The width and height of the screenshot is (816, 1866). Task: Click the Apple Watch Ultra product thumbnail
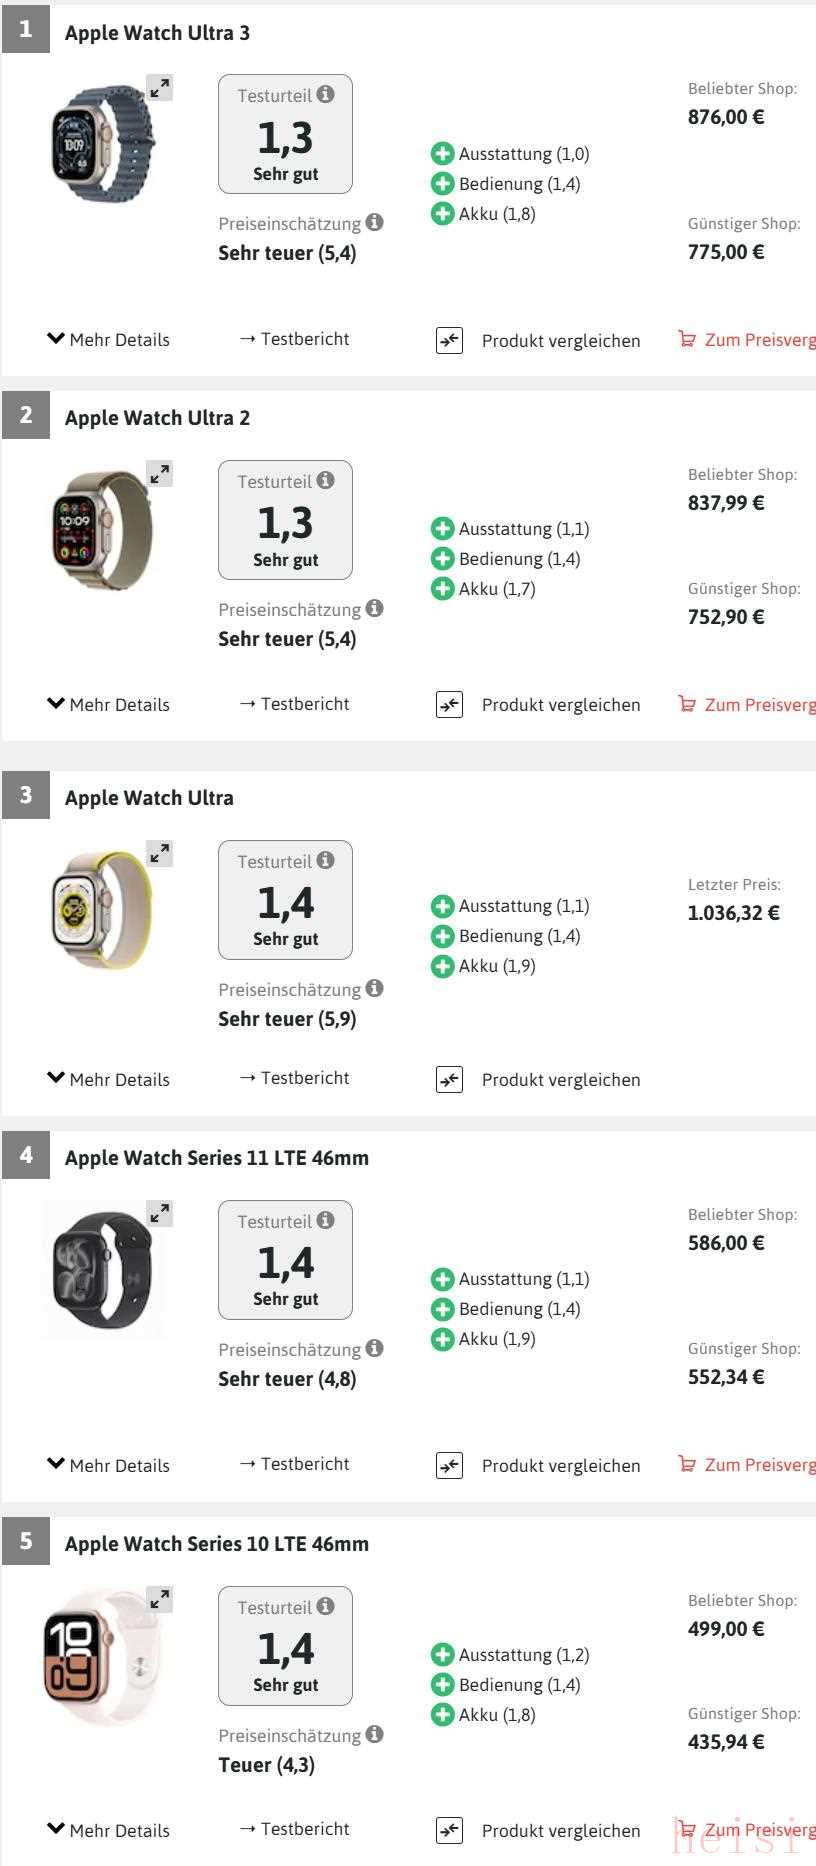(x=101, y=910)
